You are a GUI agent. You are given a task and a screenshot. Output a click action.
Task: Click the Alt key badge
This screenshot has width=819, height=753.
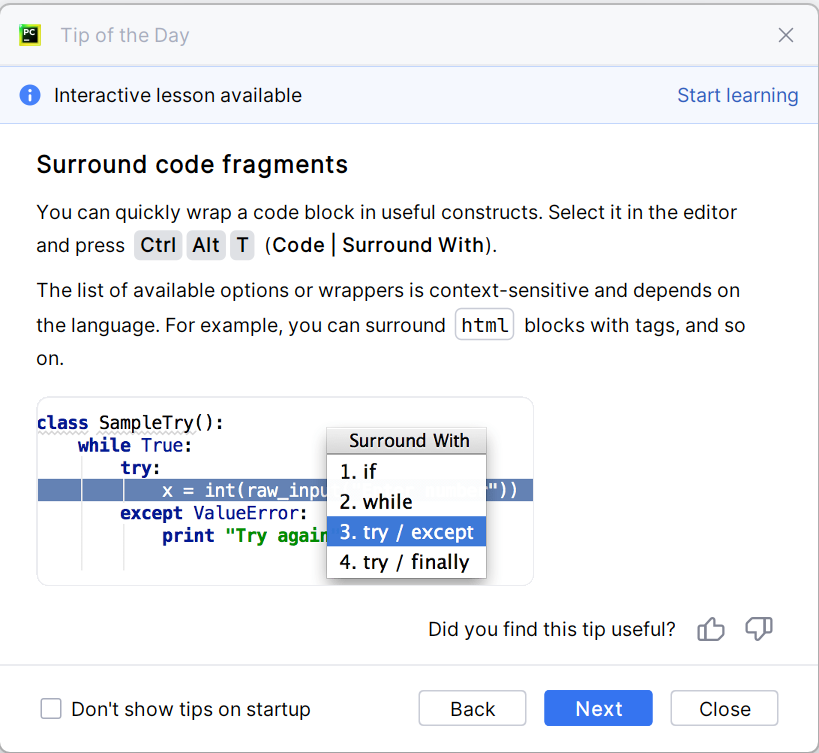click(x=206, y=246)
